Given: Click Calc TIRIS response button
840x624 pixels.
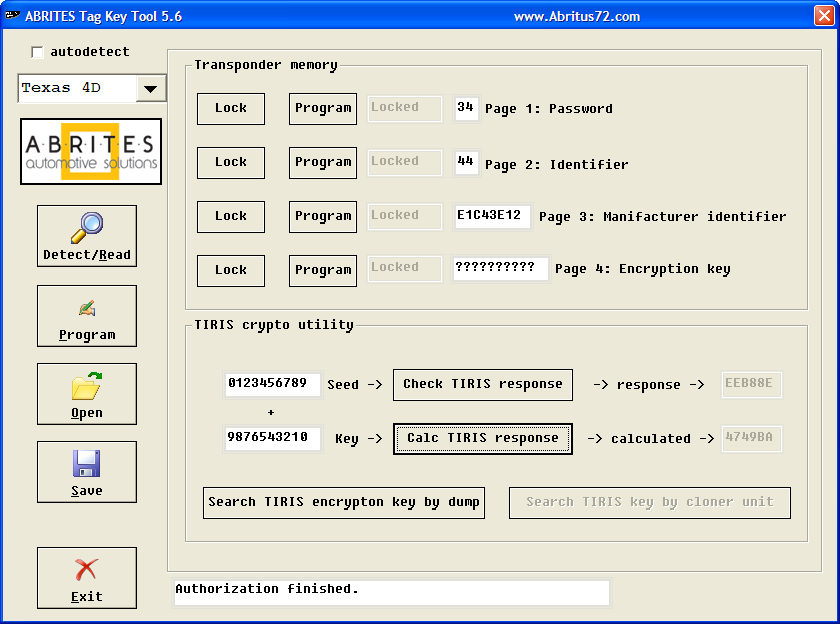Looking at the screenshot, I should click(x=483, y=439).
